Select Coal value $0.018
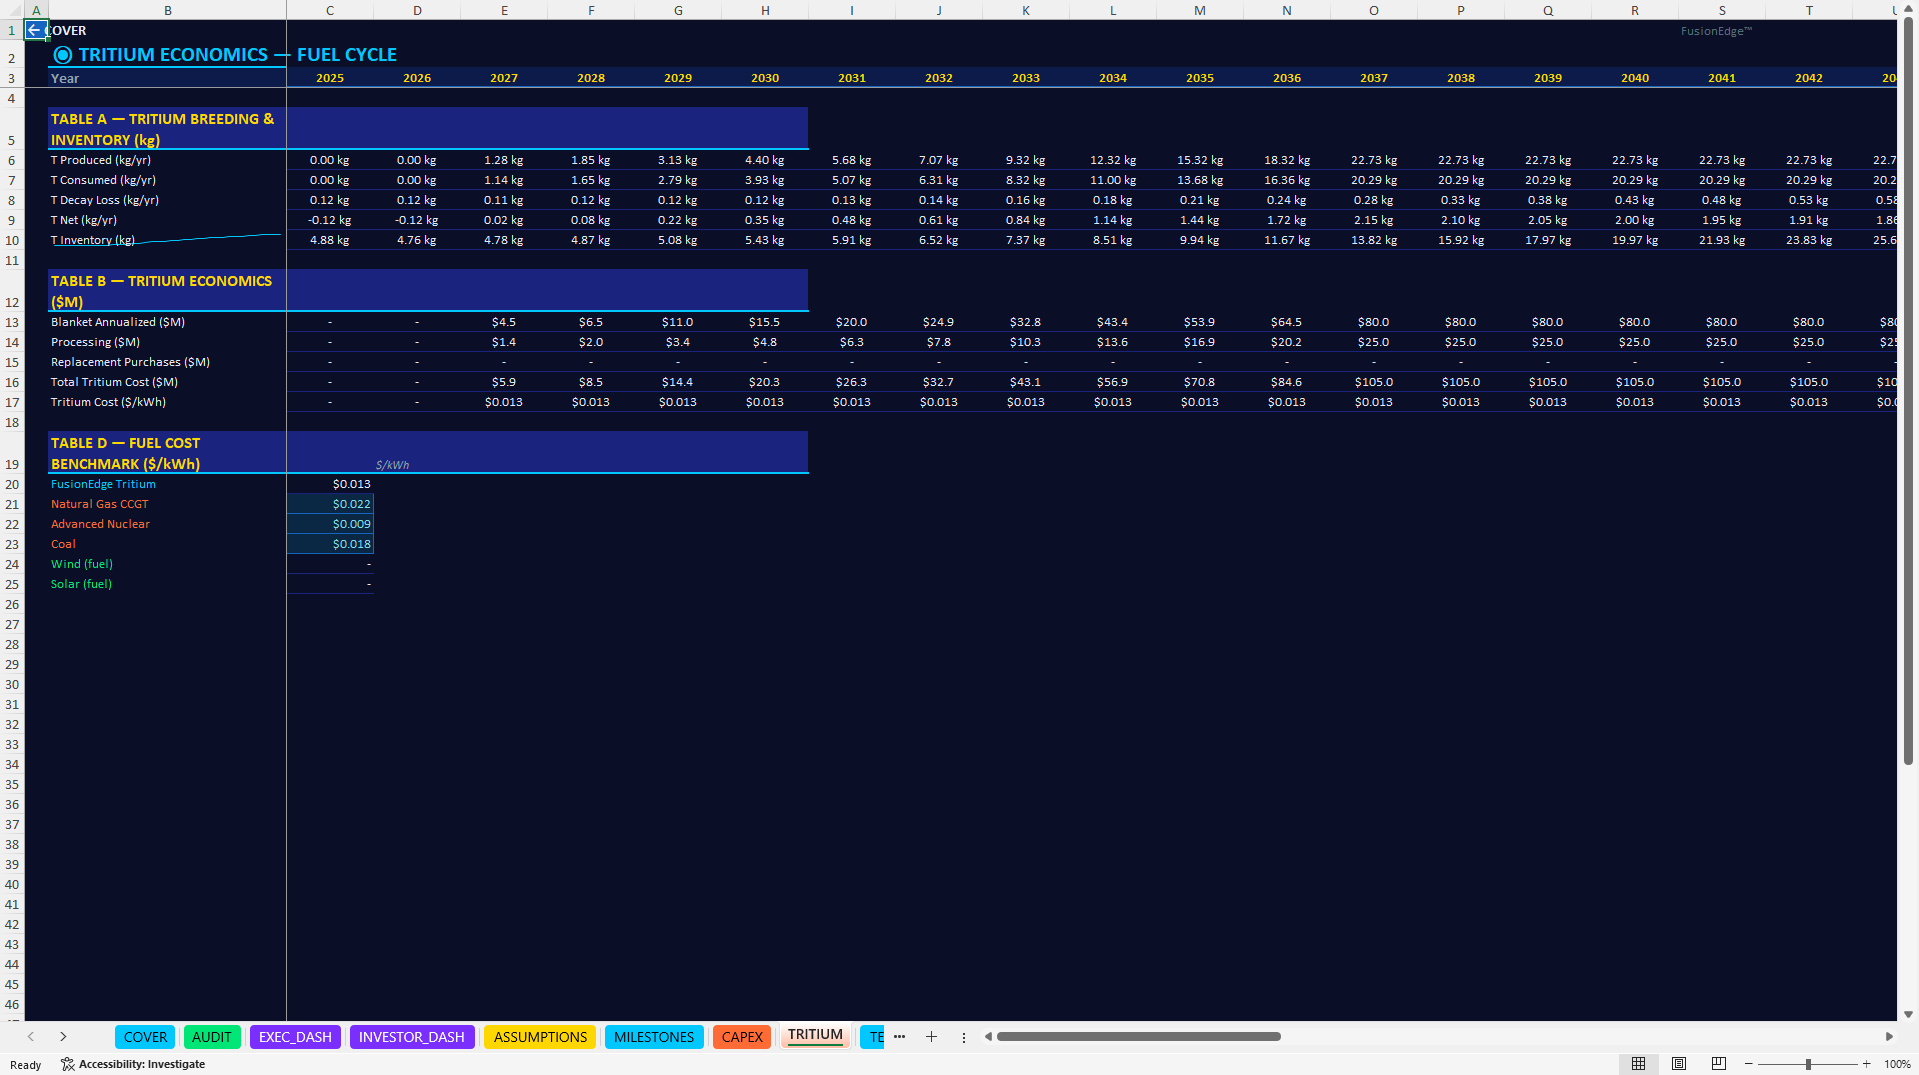The width and height of the screenshot is (1919, 1075). pyautogui.click(x=330, y=544)
